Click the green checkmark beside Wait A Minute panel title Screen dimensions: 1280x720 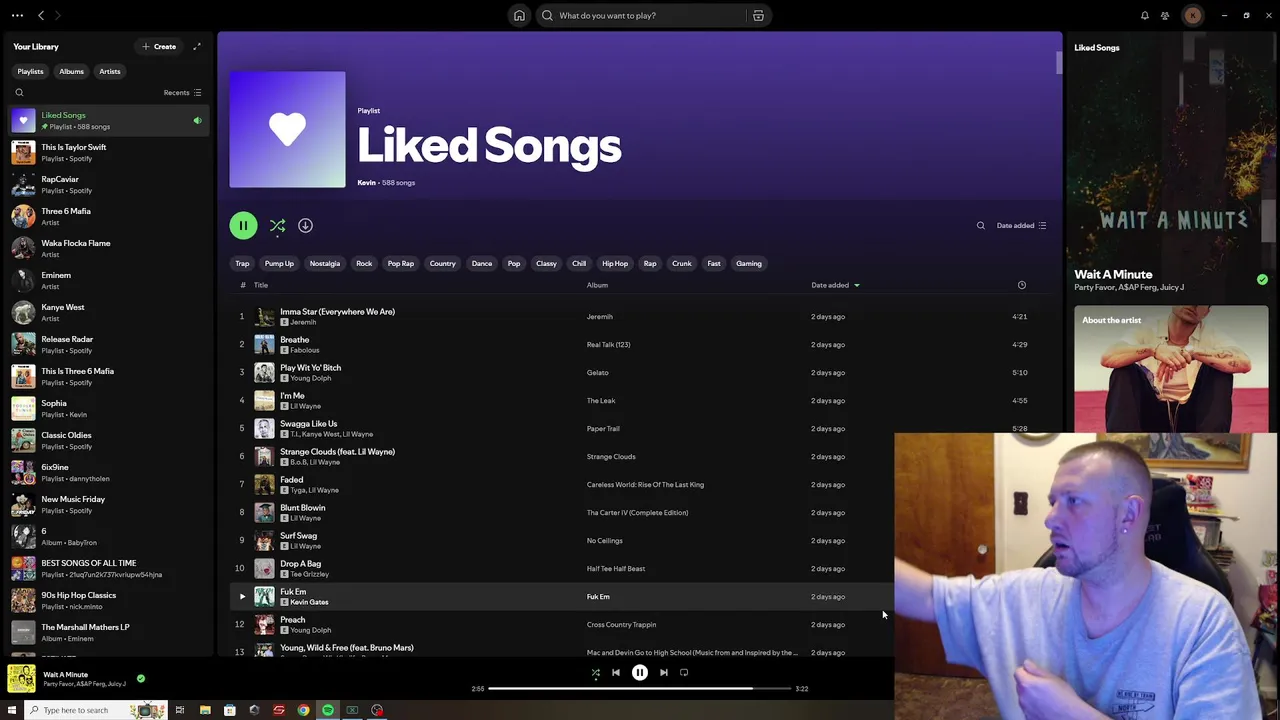[x=1262, y=280]
